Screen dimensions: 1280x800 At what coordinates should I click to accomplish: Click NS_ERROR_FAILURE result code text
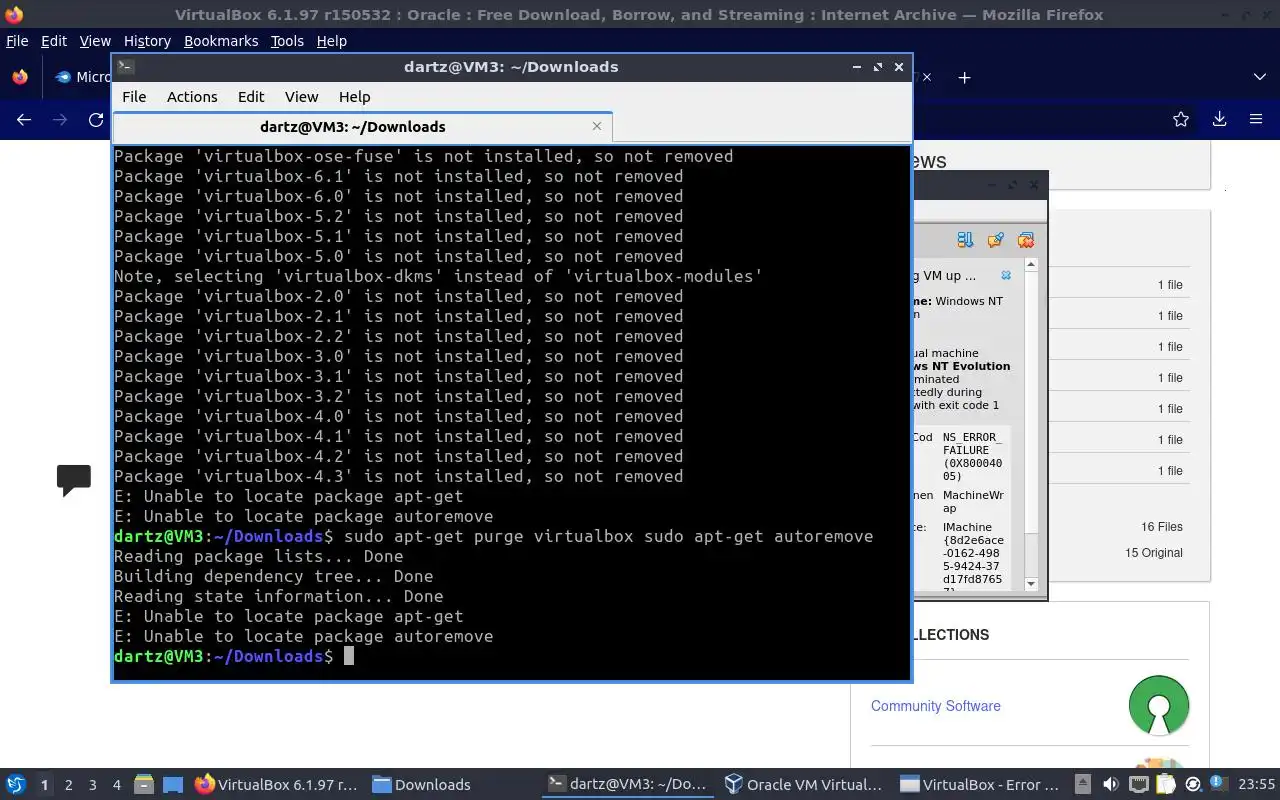(x=972, y=457)
